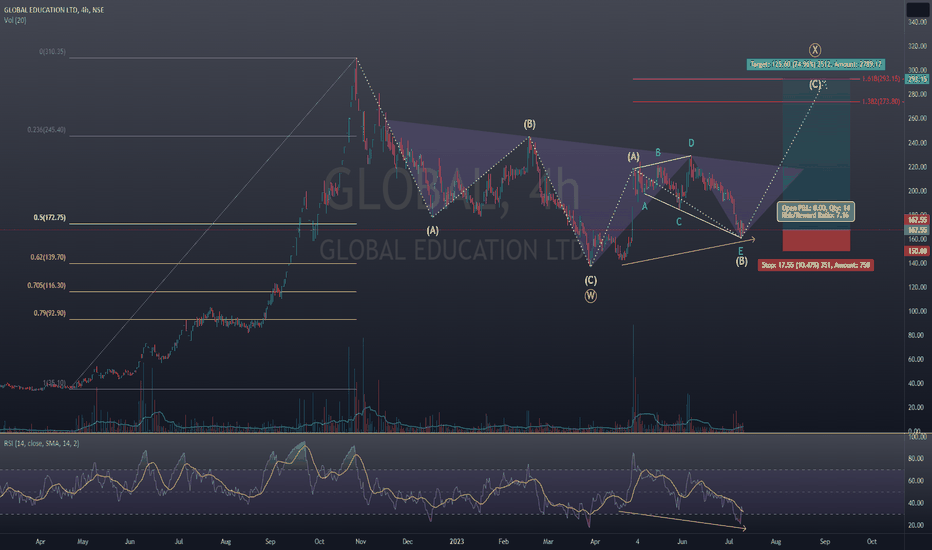Select the May marker on time axis
The image size is (932, 550).
tap(83, 542)
